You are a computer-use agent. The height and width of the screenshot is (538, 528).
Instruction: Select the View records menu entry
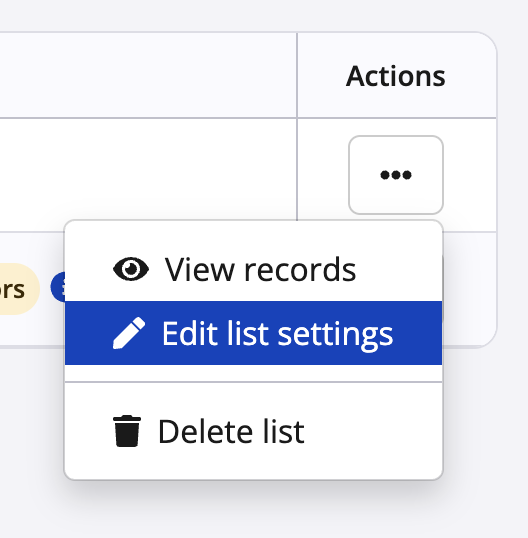[254, 269]
